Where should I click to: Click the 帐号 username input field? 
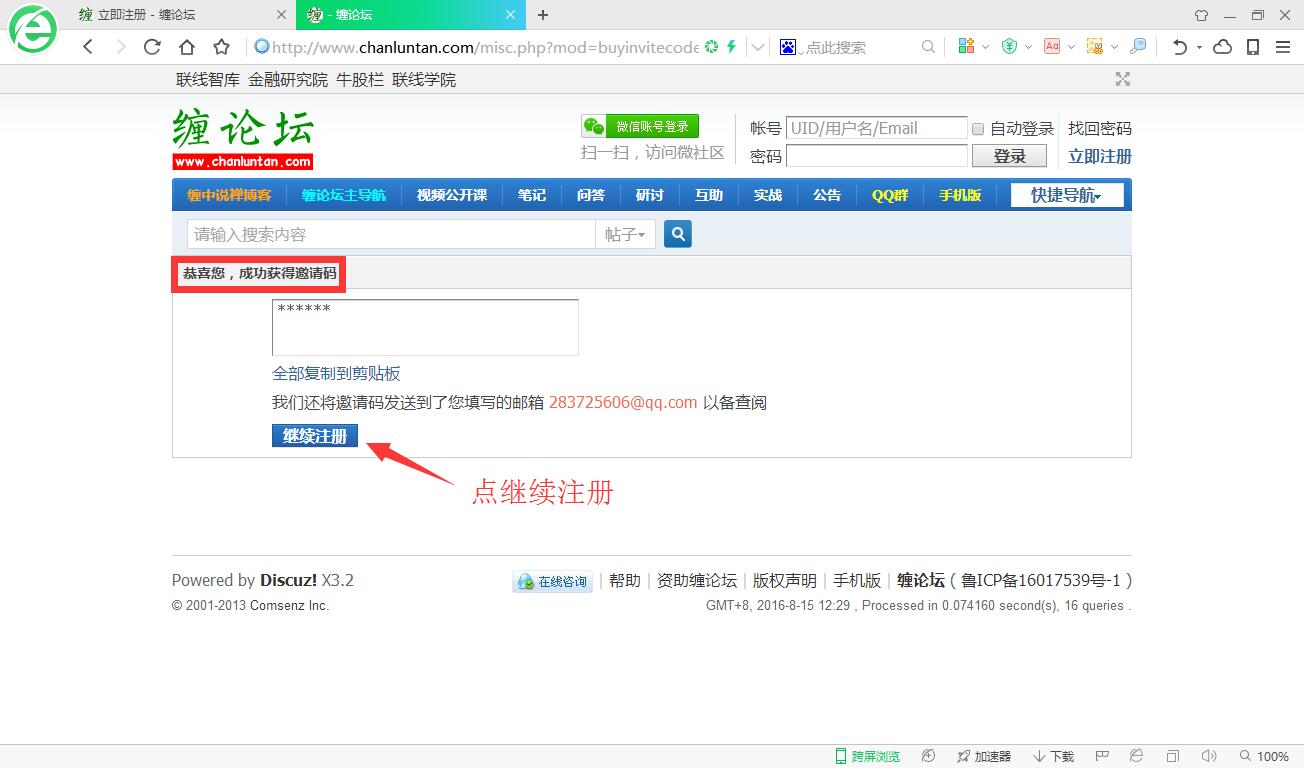pyautogui.click(x=876, y=128)
